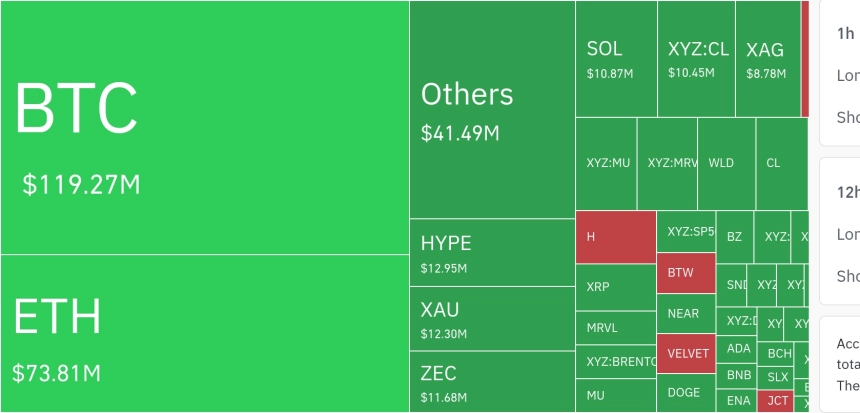Select the DOGE tile
This screenshot has width=860, height=413.
click(x=686, y=393)
